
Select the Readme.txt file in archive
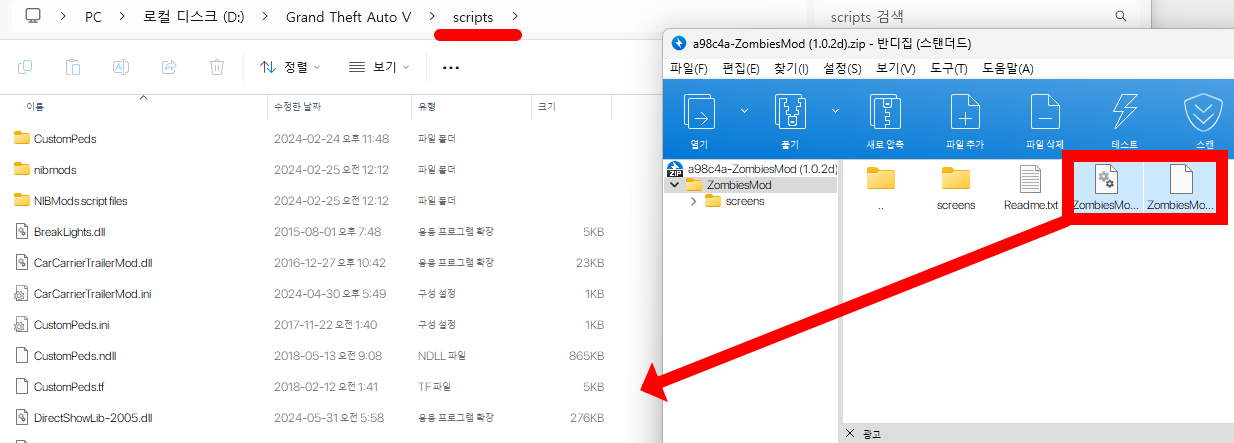[x=1030, y=187]
